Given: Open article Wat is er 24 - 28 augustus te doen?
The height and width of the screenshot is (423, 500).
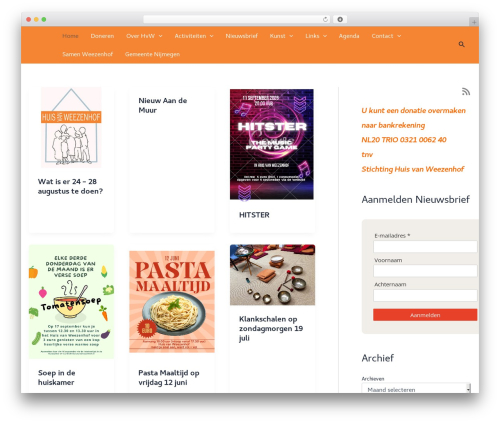Looking at the screenshot, I should click(x=70, y=186).
